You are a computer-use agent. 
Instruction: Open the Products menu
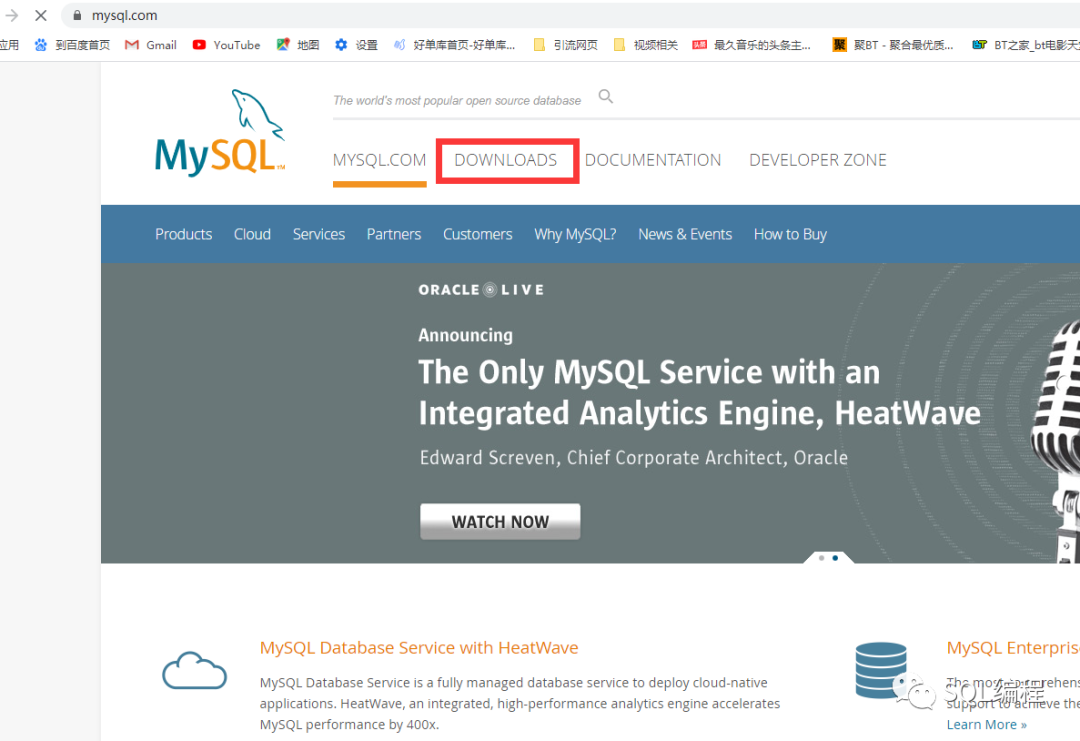point(183,234)
